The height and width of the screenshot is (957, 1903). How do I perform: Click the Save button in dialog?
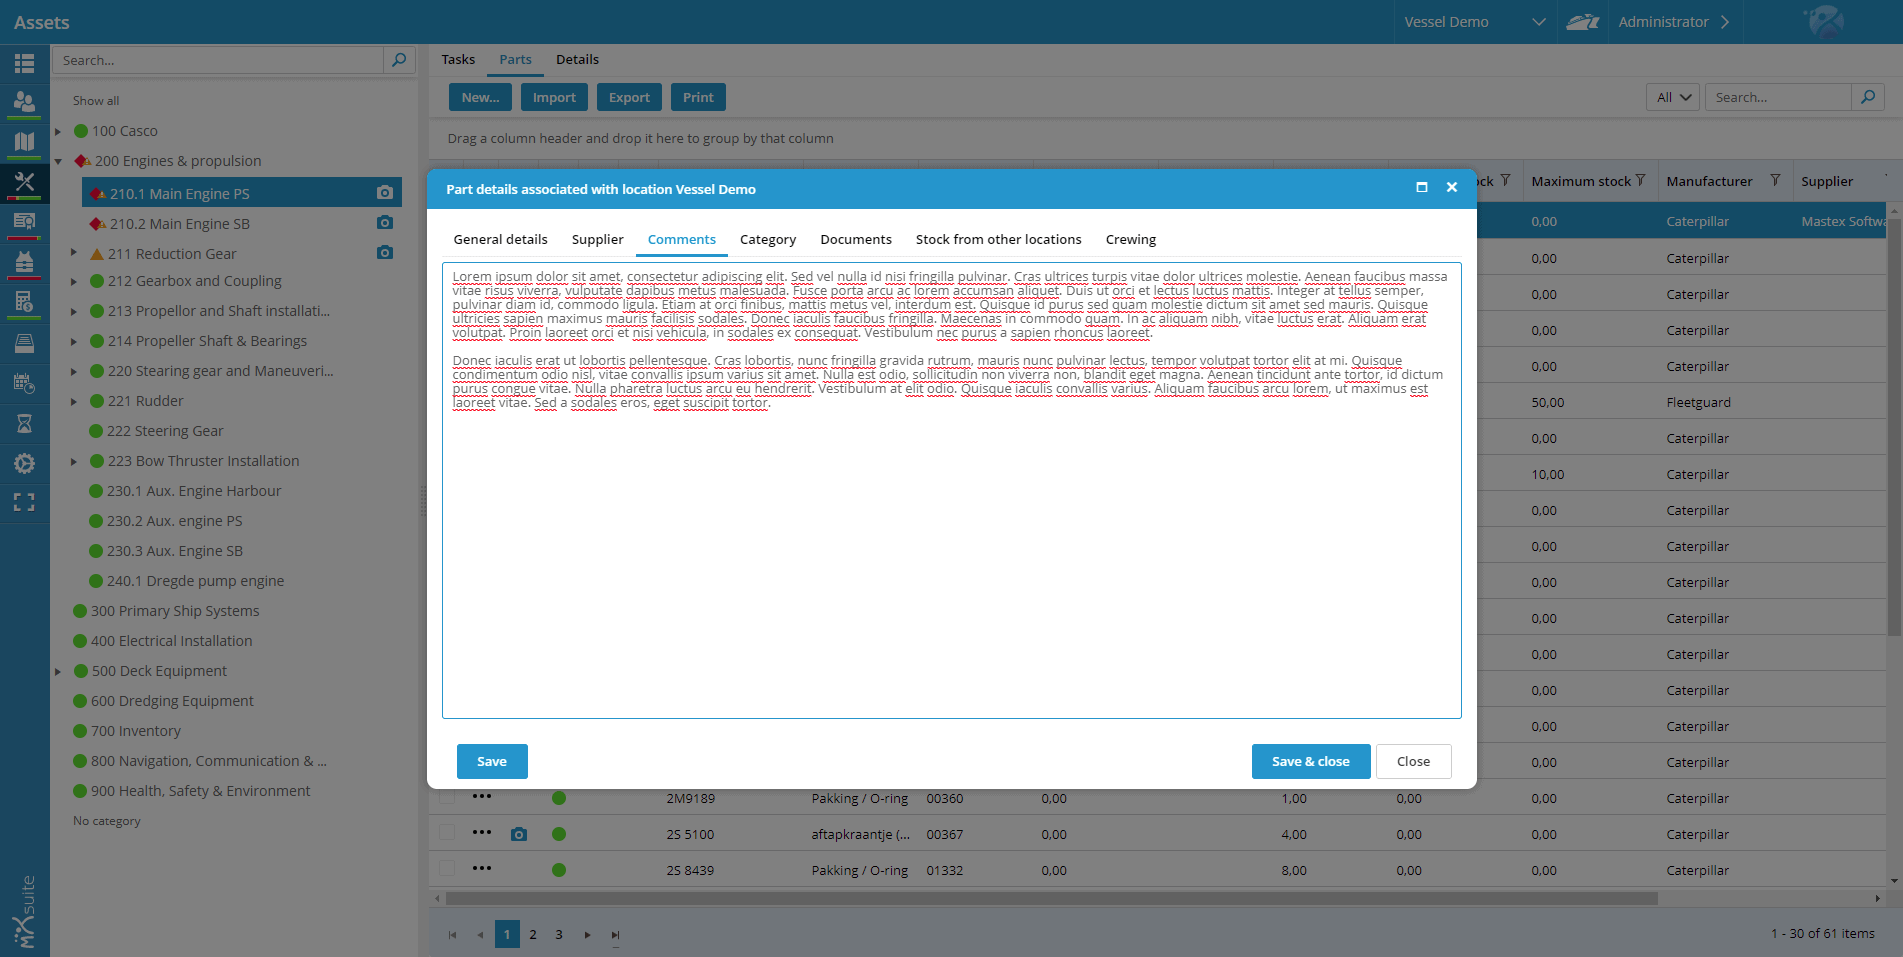(492, 761)
